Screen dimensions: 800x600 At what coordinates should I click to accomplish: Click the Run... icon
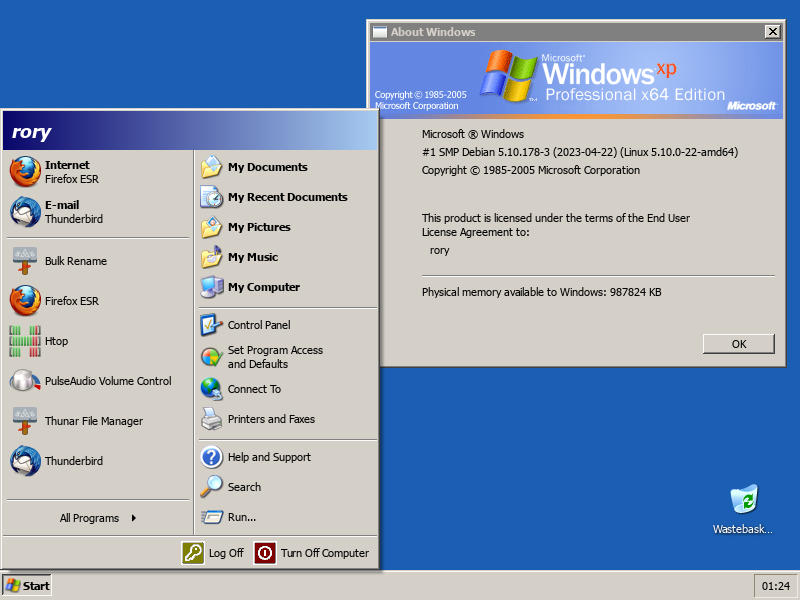(211, 517)
